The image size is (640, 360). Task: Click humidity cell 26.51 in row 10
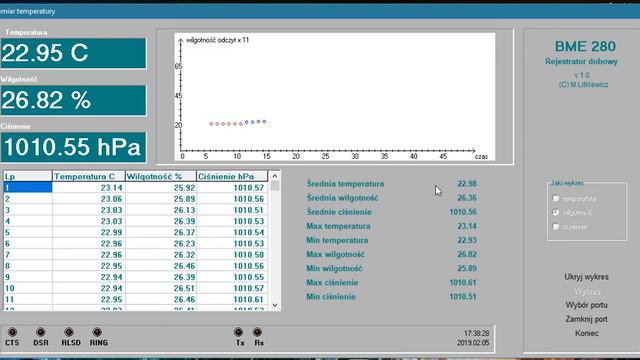click(x=161, y=288)
